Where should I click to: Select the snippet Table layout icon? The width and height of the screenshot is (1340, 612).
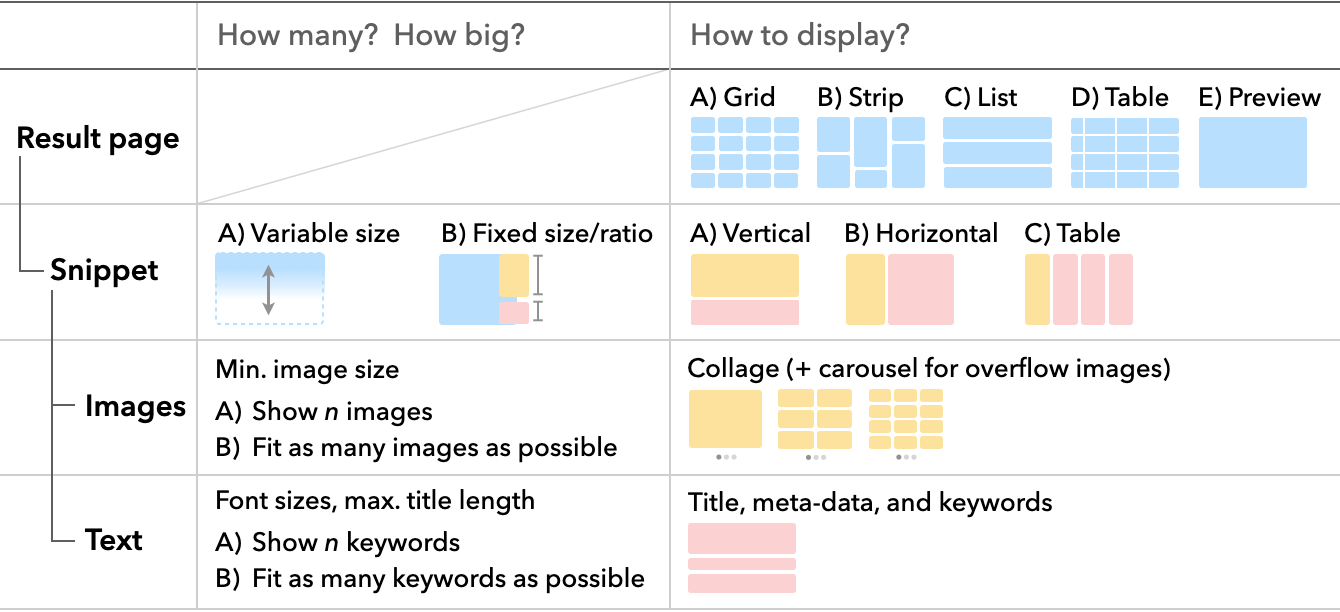tap(1079, 289)
